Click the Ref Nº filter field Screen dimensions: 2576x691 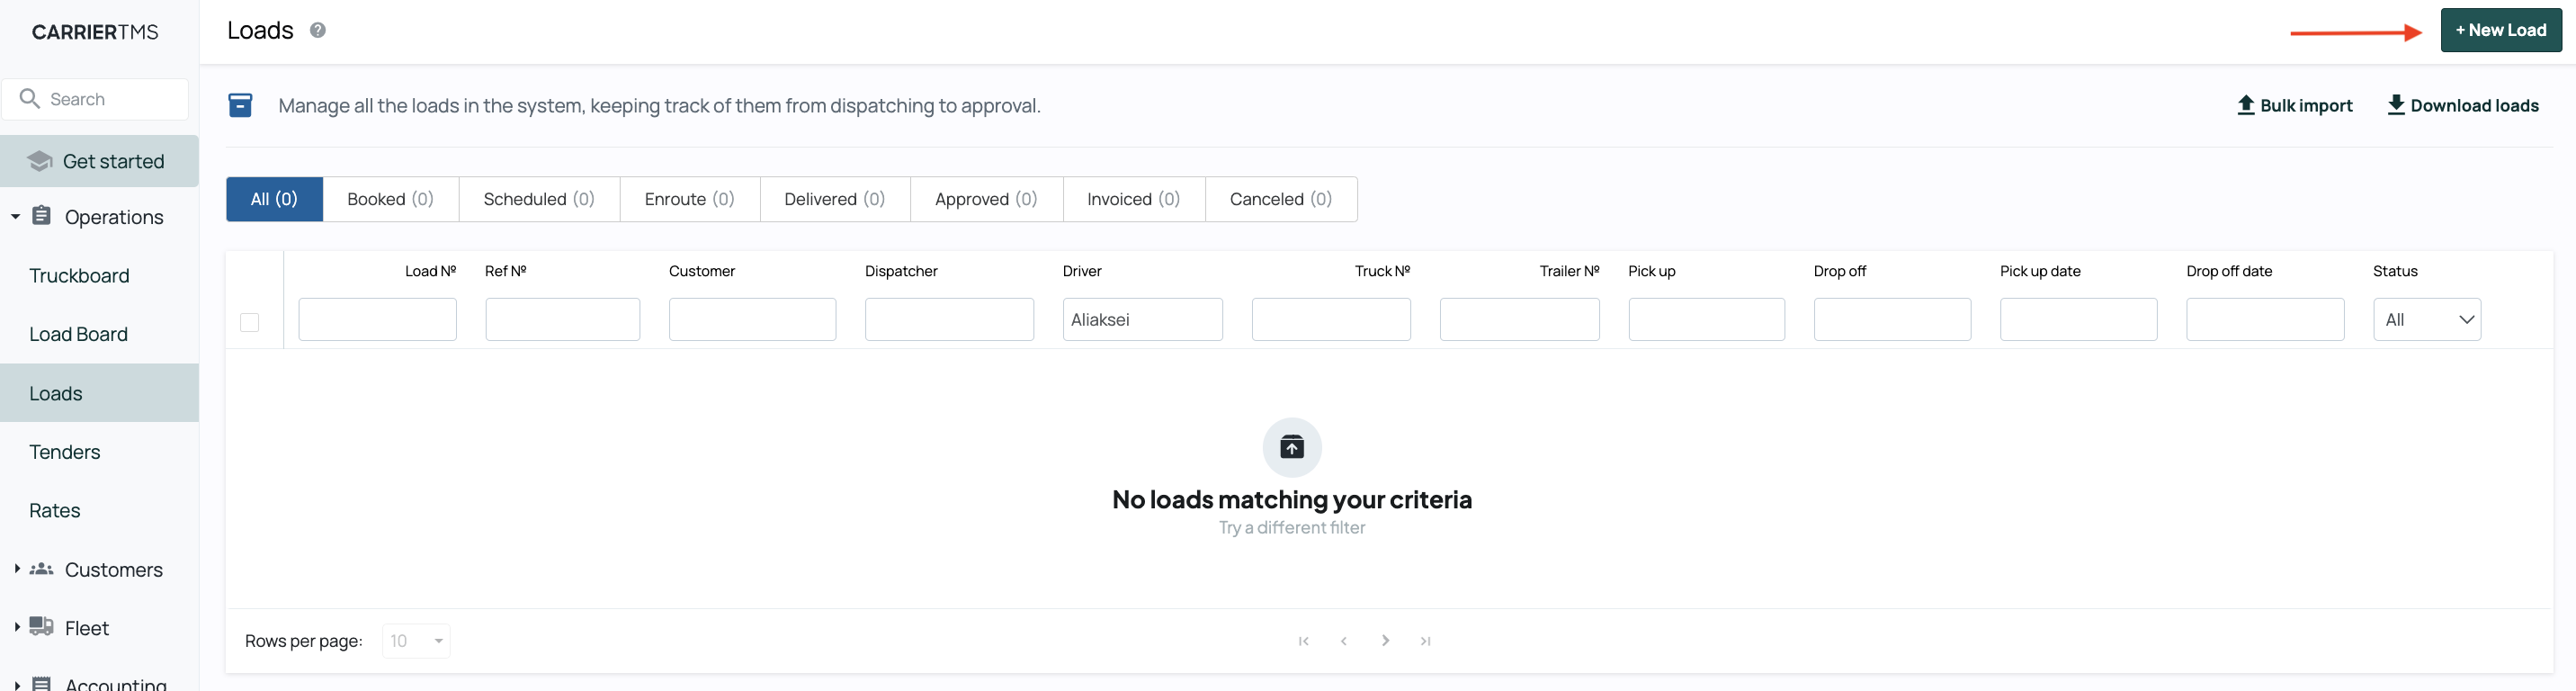point(562,320)
